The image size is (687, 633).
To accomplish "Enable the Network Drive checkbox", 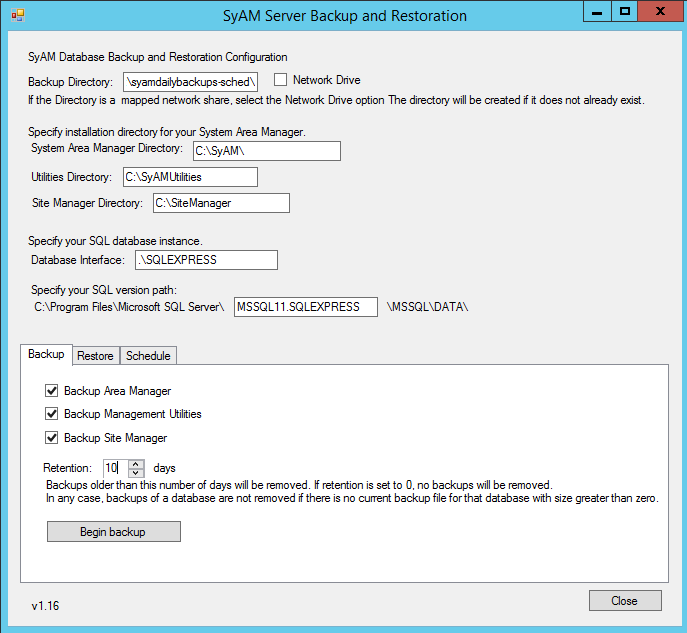I will [x=281, y=80].
